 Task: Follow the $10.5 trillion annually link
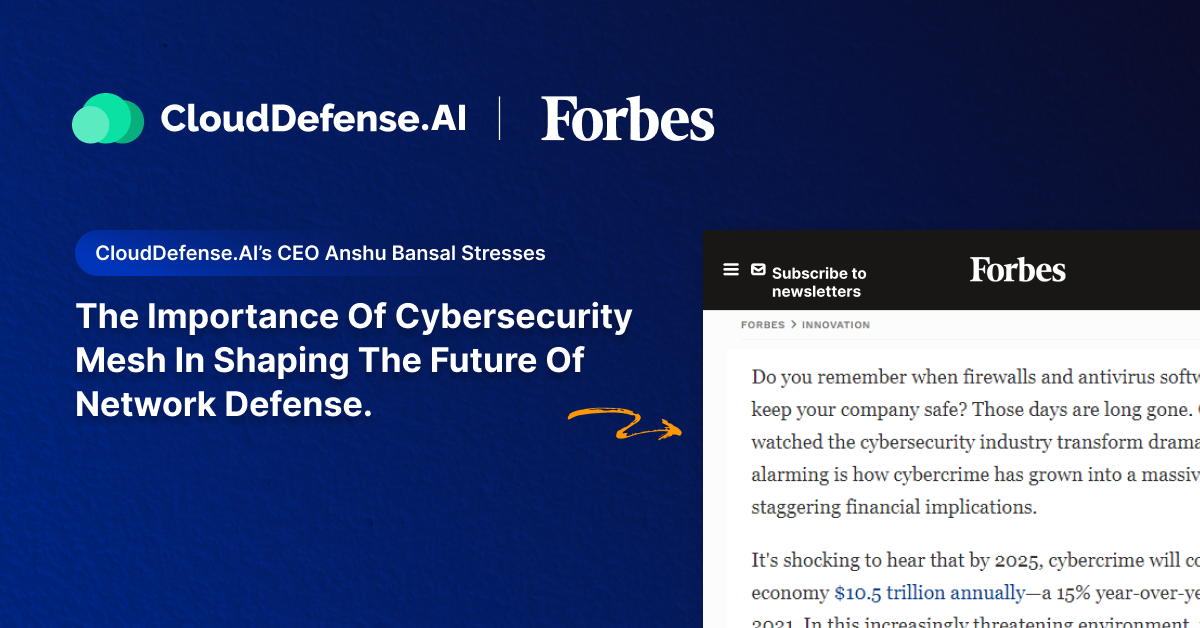coord(929,593)
